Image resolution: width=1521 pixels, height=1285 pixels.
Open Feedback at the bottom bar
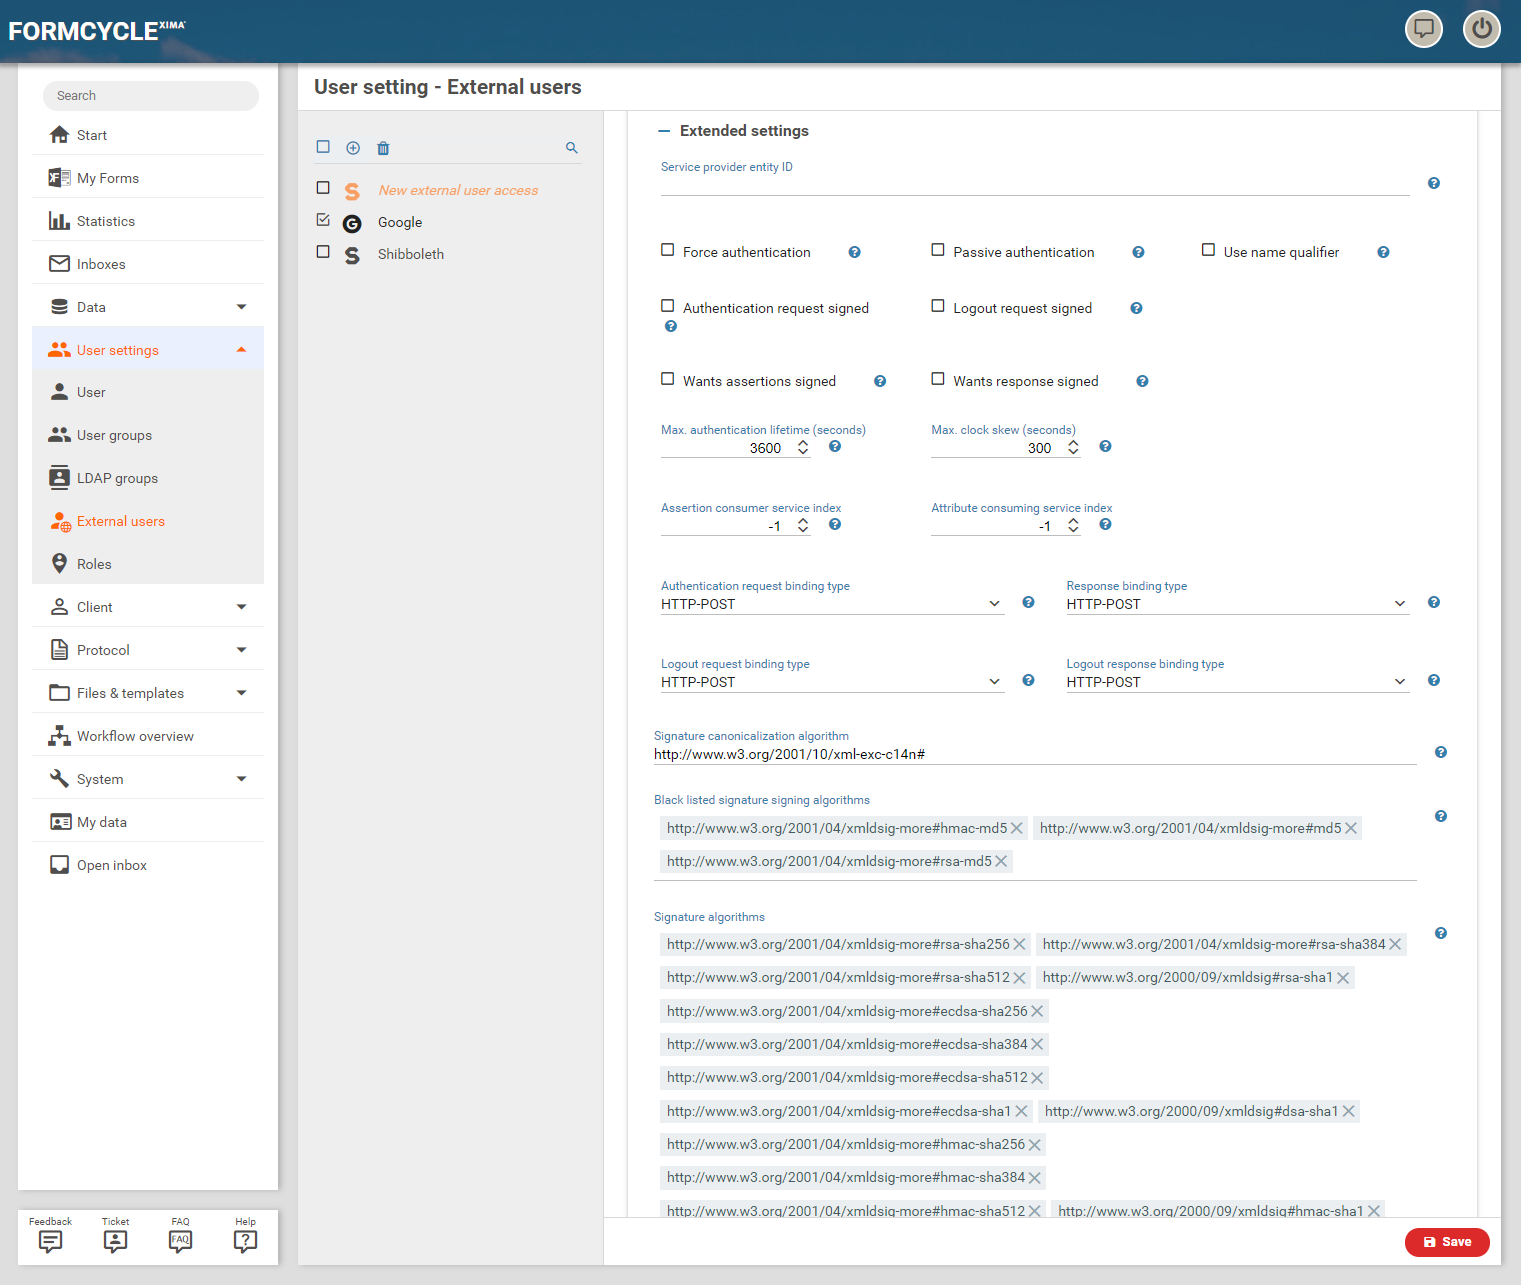pyautogui.click(x=50, y=1235)
